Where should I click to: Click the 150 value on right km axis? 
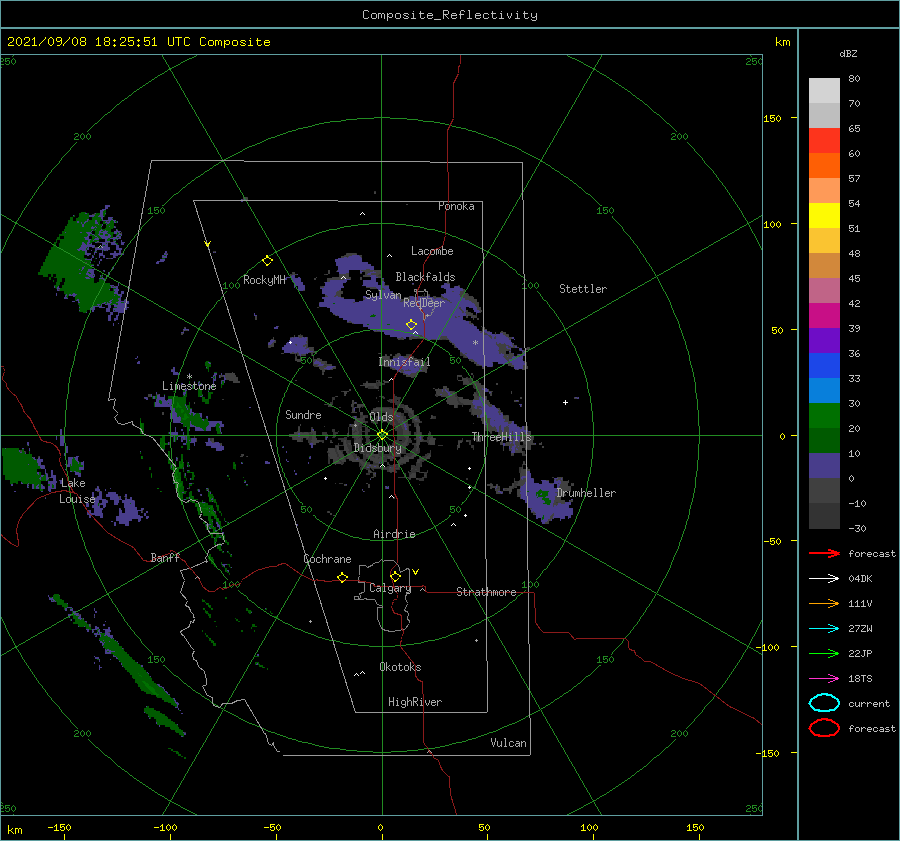coord(772,118)
